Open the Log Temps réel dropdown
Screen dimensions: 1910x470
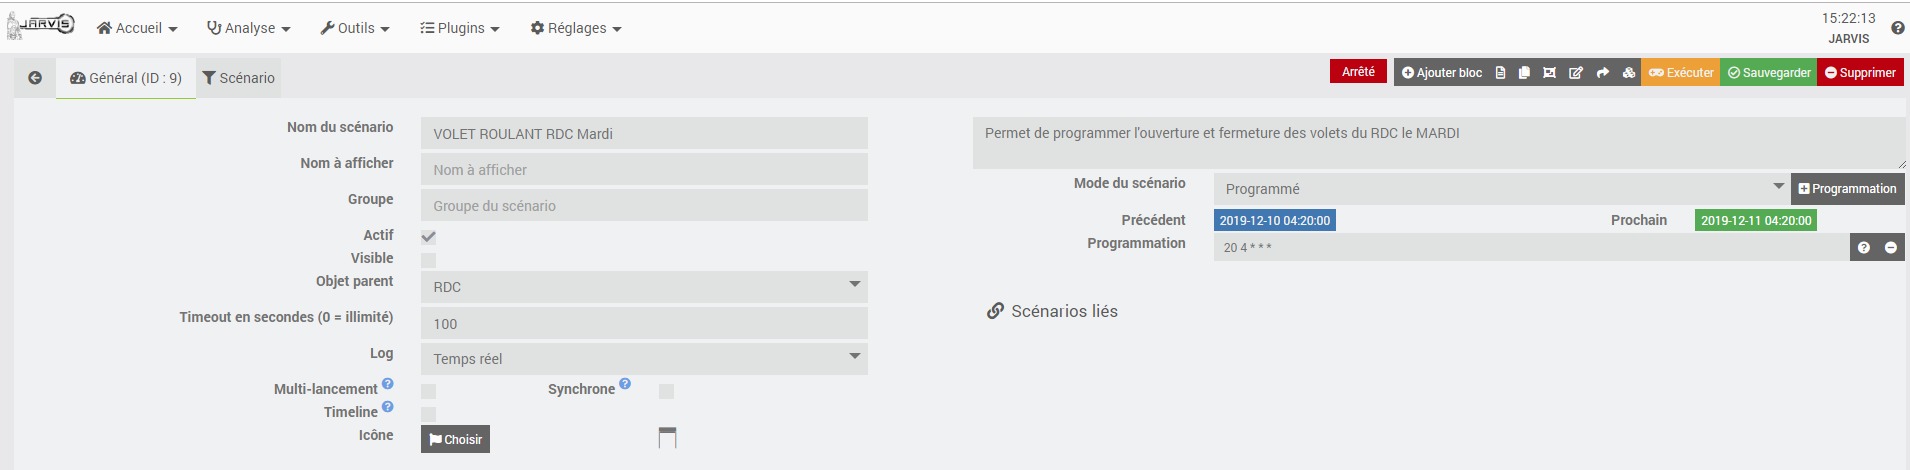pyautogui.click(x=644, y=359)
